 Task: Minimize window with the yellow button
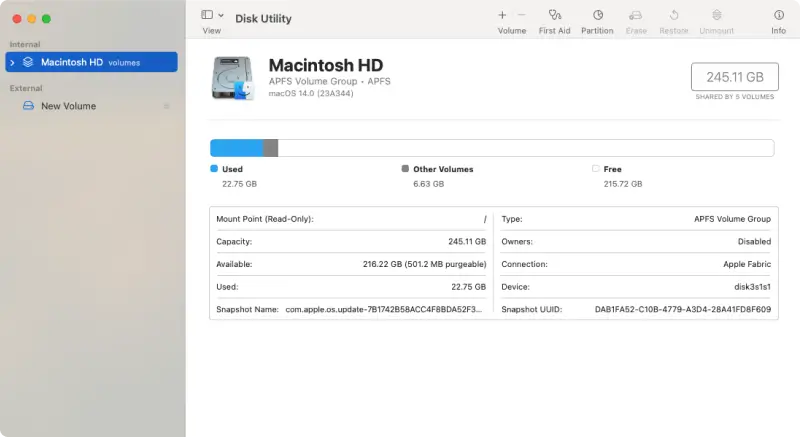pos(32,19)
